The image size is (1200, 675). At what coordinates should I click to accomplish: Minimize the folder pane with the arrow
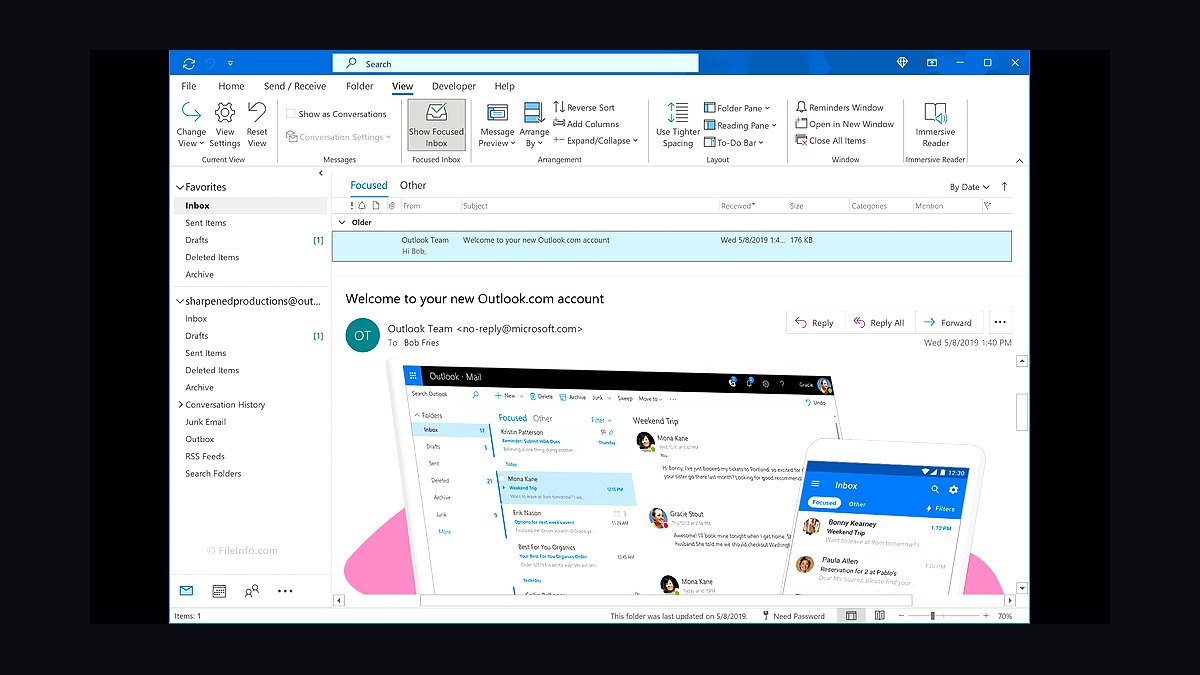pyautogui.click(x=321, y=173)
